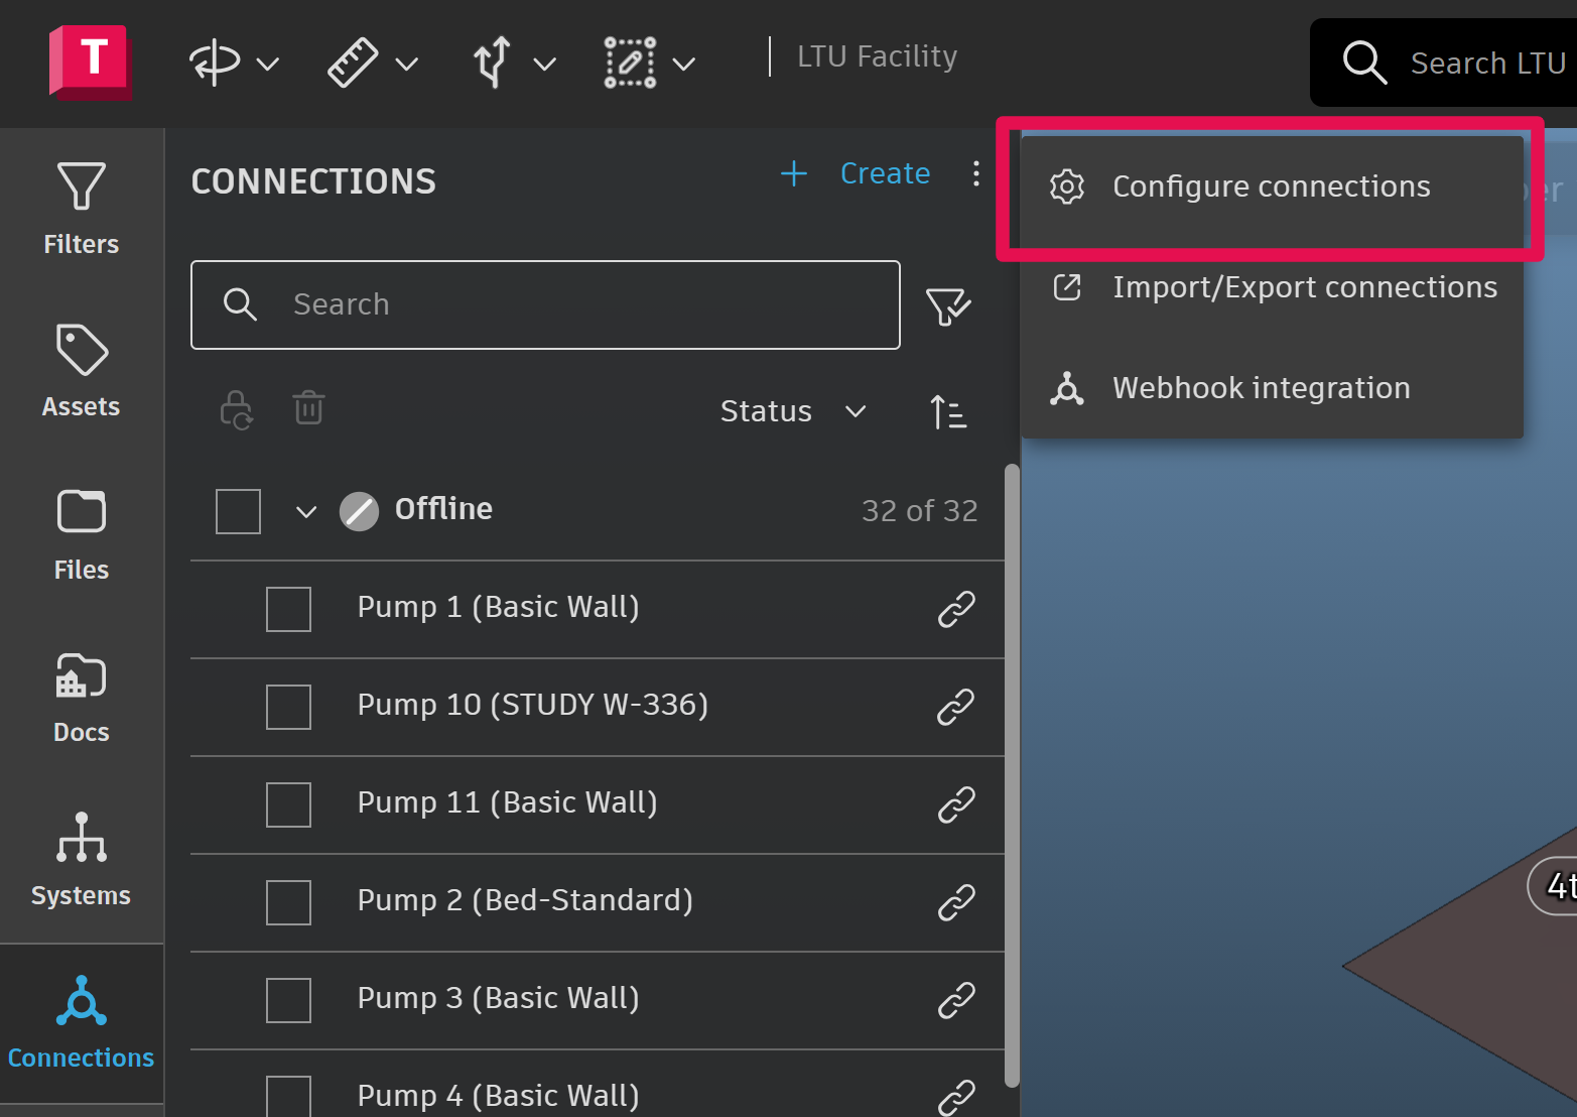Image resolution: width=1577 pixels, height=1117 pixels.
Task: Open the Filters sidebar panel
Action: click(x=81, y=208)
